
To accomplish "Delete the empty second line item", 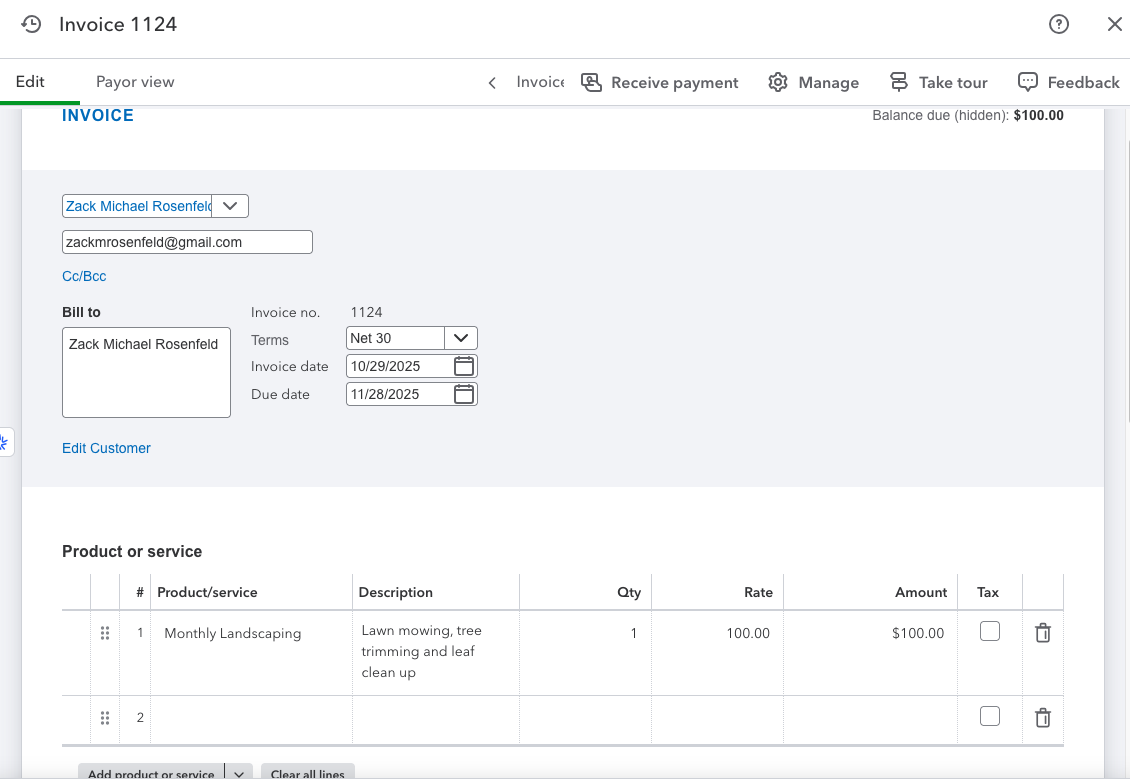I will click(x=1042, y=717).
